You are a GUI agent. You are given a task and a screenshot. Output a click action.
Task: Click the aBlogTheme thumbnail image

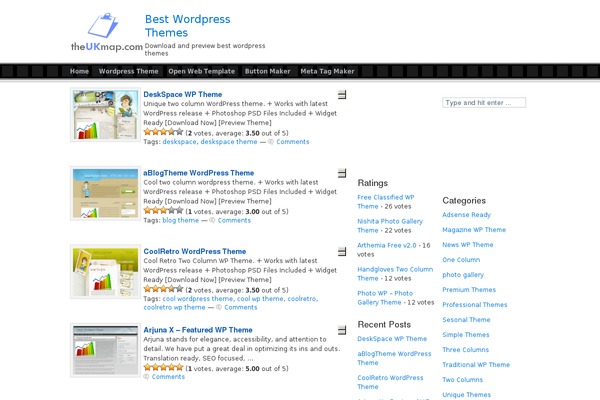(x=105, y=193)
